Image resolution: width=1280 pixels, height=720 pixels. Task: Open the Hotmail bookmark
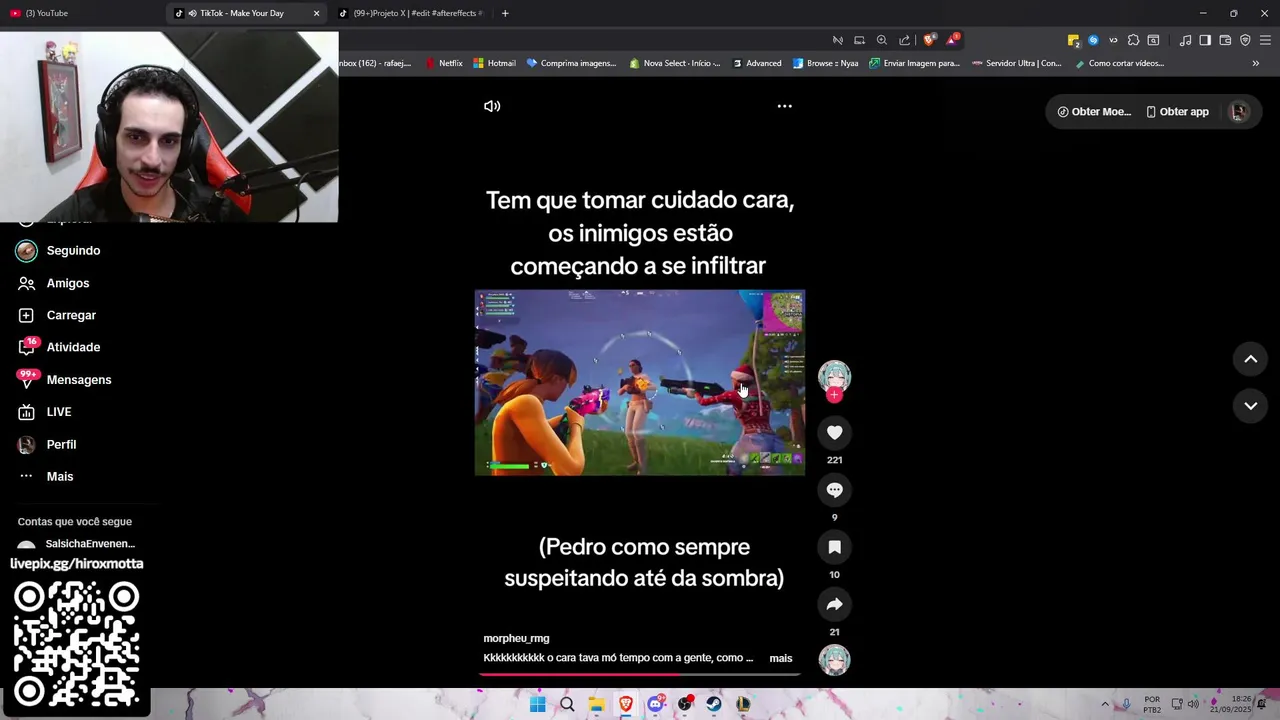494,63
